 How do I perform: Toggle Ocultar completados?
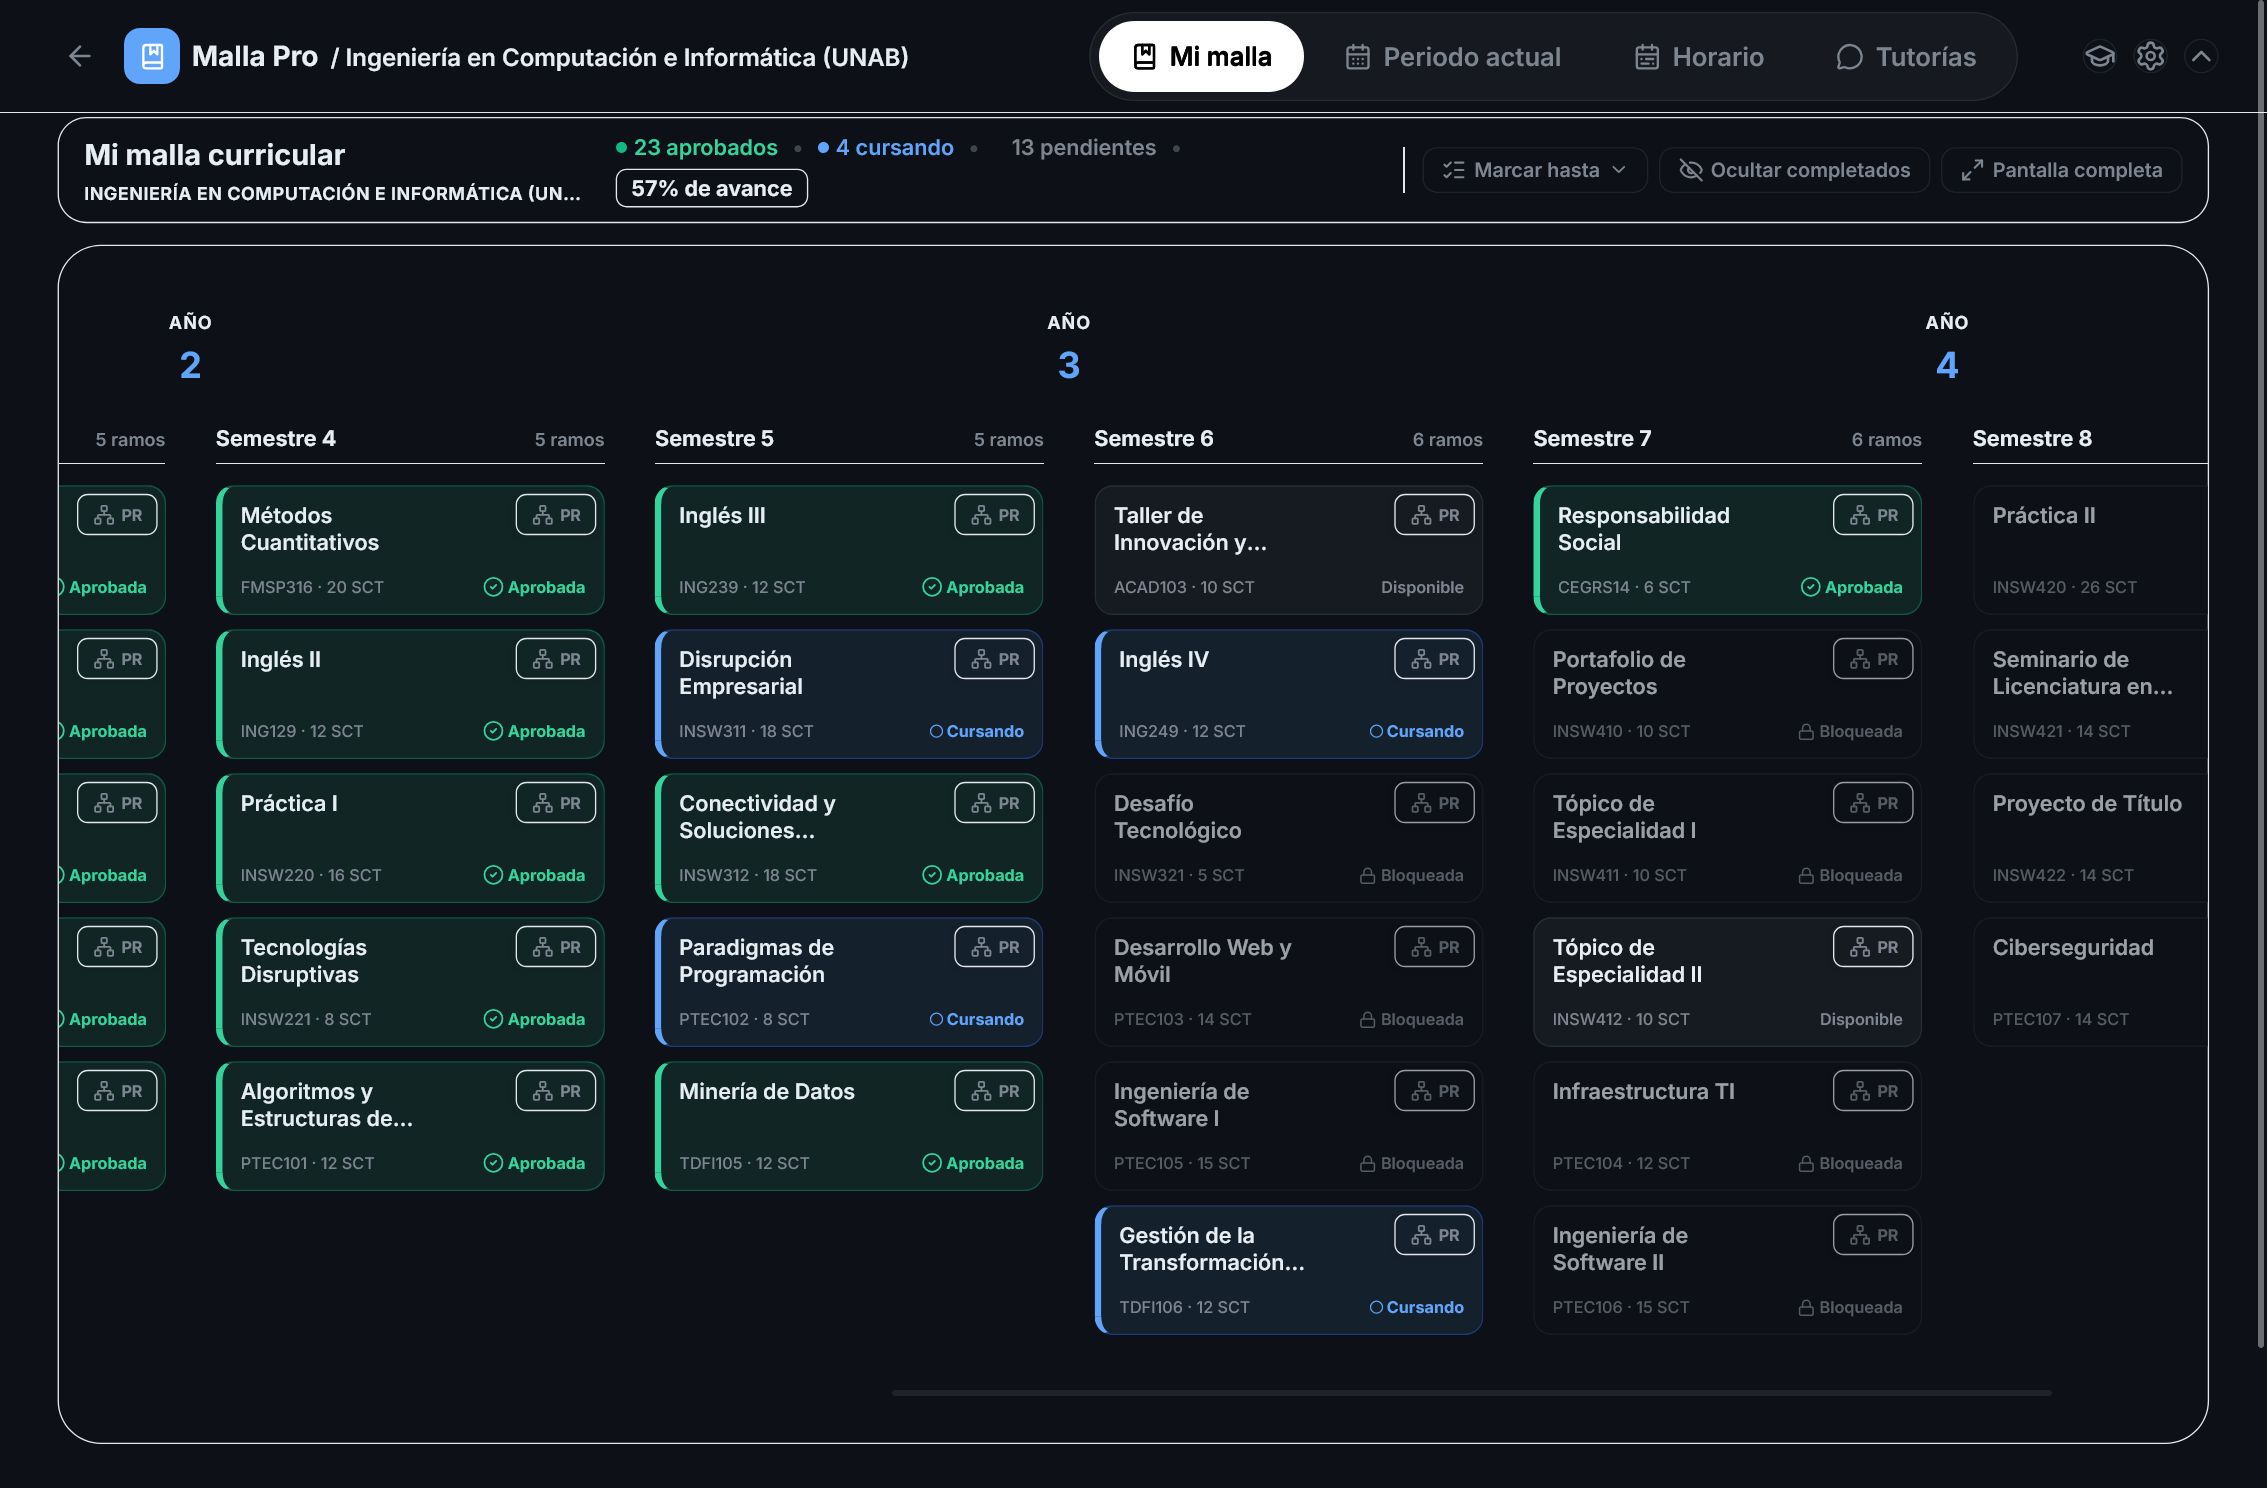point(1795,170)
